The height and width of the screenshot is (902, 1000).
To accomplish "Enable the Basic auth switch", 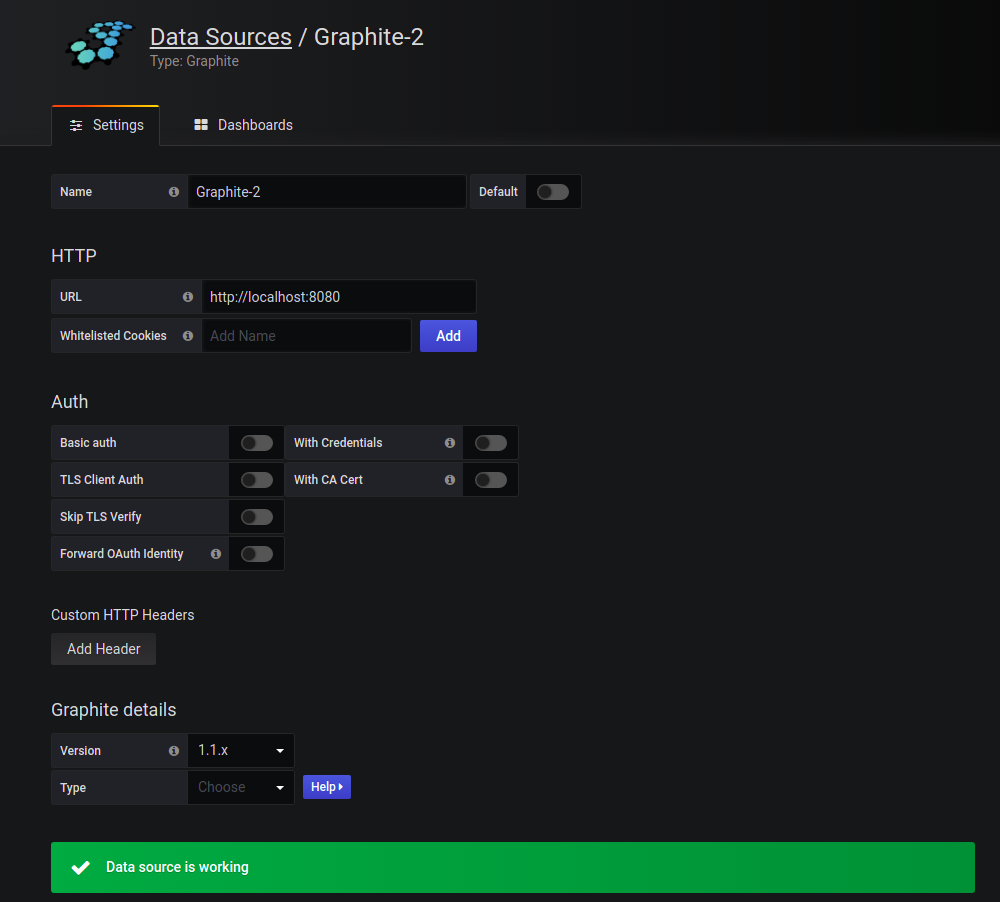I will pyautogui.click(x=257, y=443).
